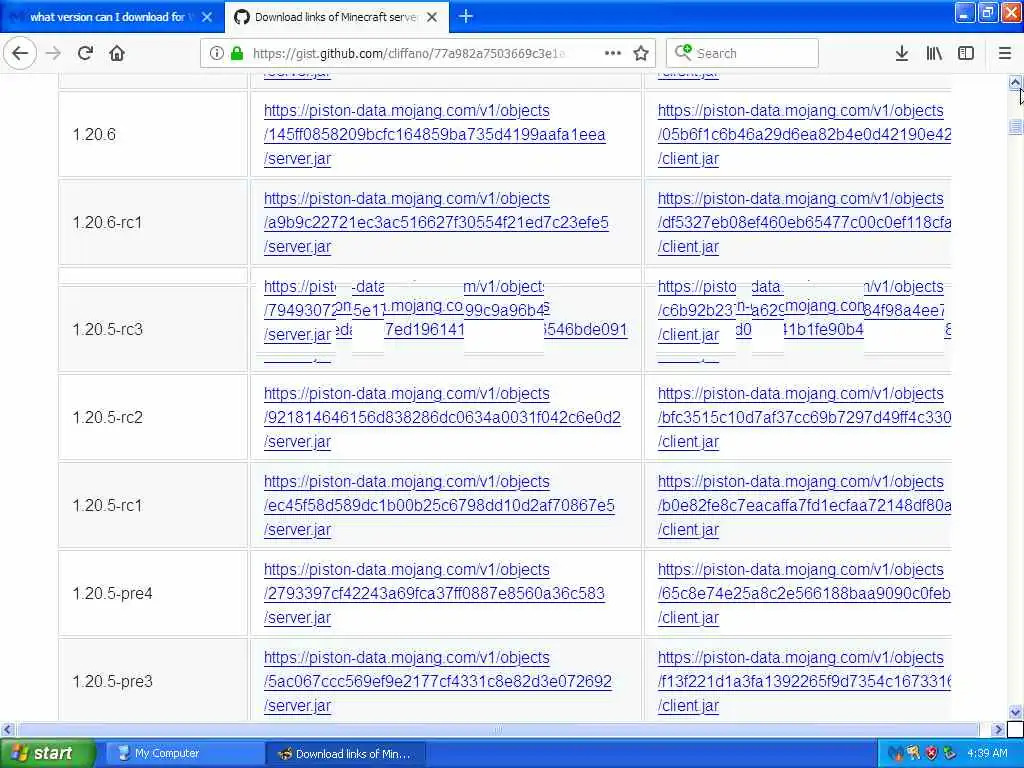
Task: Show site information icon in address bar
Action: click(217, 53)
